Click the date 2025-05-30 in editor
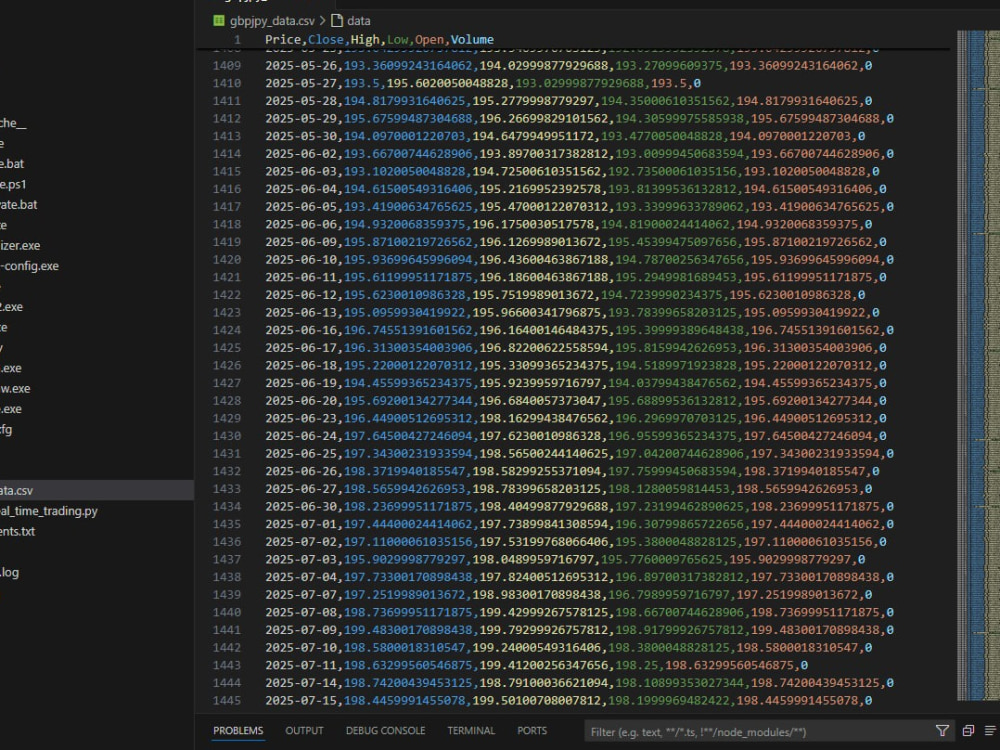The height and width of the screenshot is (750, 1000). pyautogui.click(x=303, y=136)
